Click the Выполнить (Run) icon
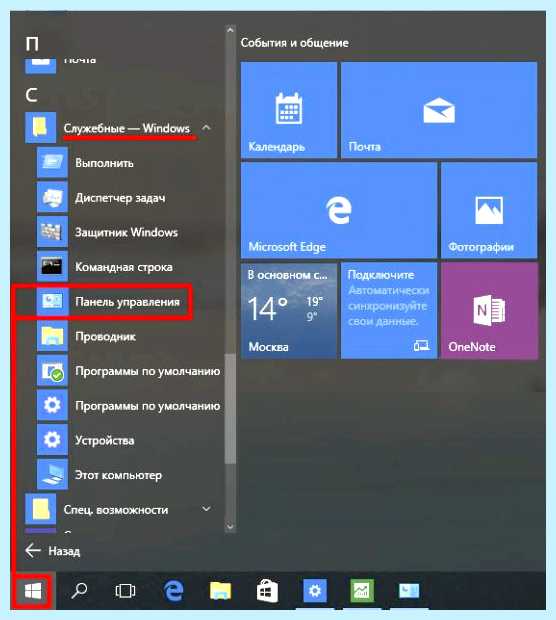The width and height of the screenshot is (556, 620). (x=52, y=163)
